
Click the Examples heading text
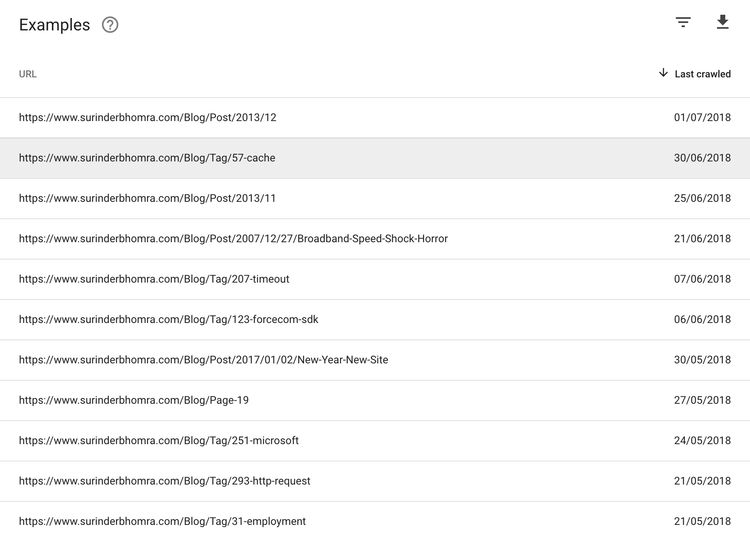(55, 25)
